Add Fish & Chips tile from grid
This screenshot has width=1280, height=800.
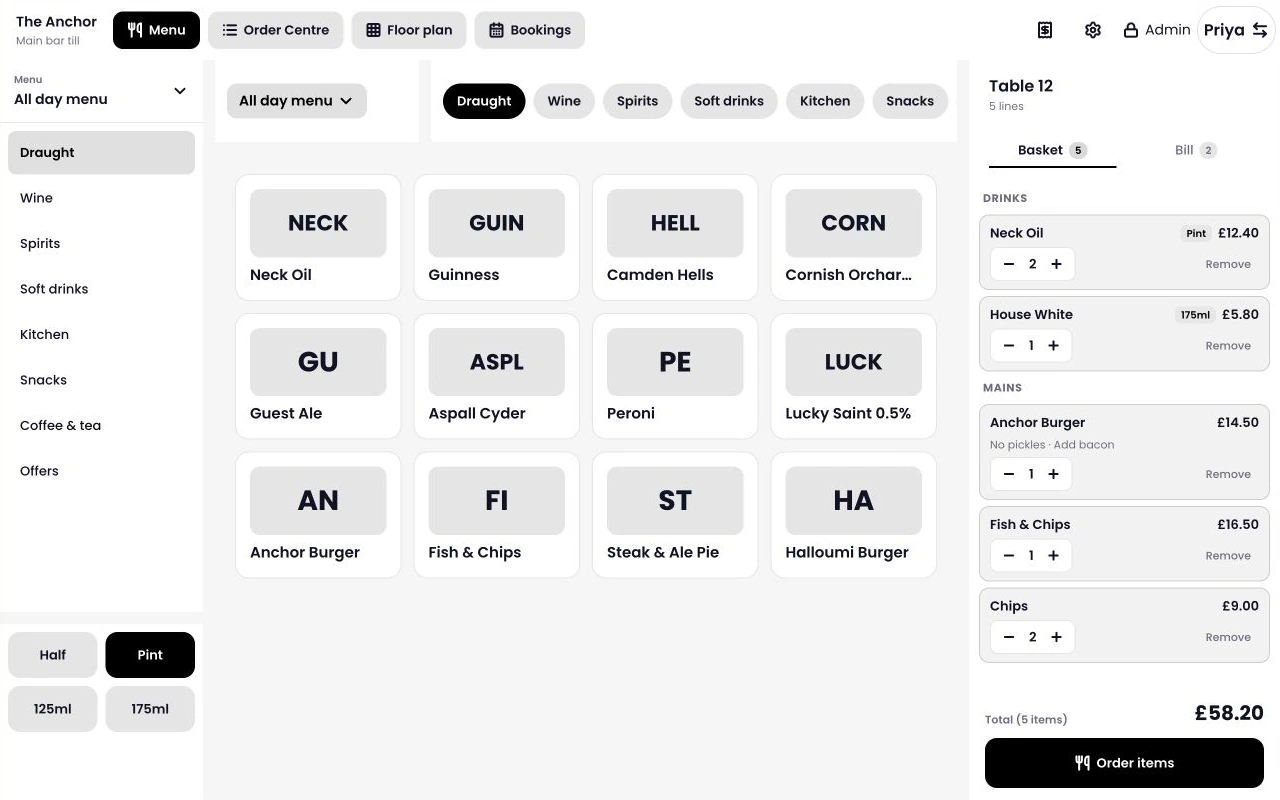point(497,515)
